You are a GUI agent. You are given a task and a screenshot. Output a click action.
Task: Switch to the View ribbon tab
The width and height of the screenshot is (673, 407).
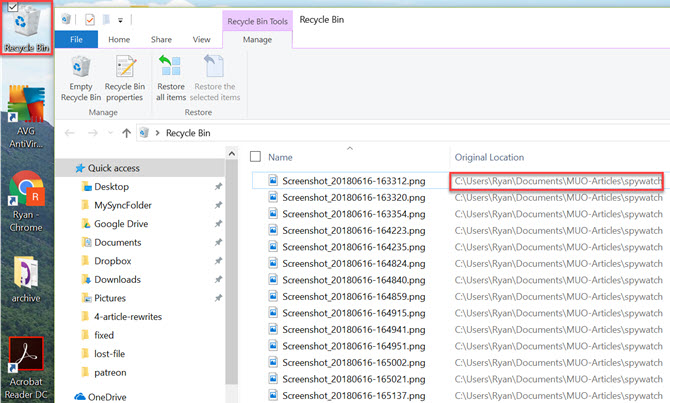[201, 39]
